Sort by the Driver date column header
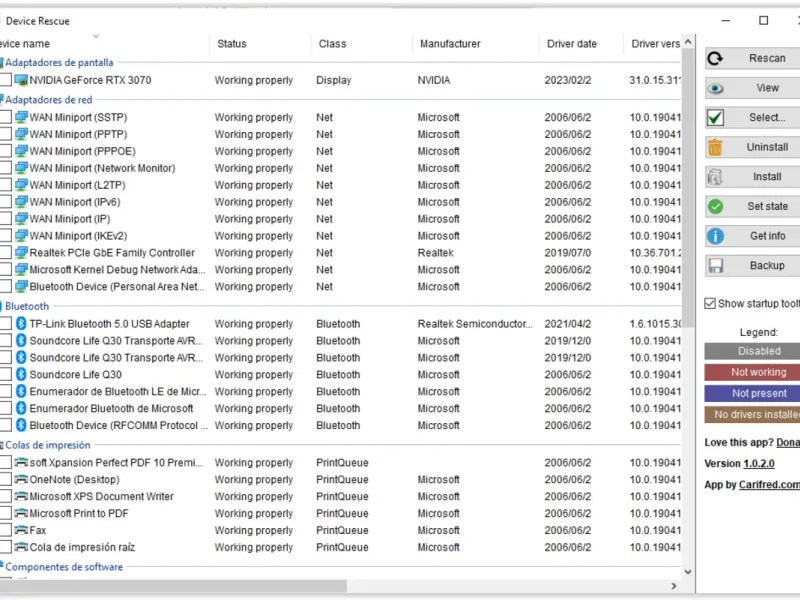The width and height of the screenshot is (800, 600). [x=581, y=44]
